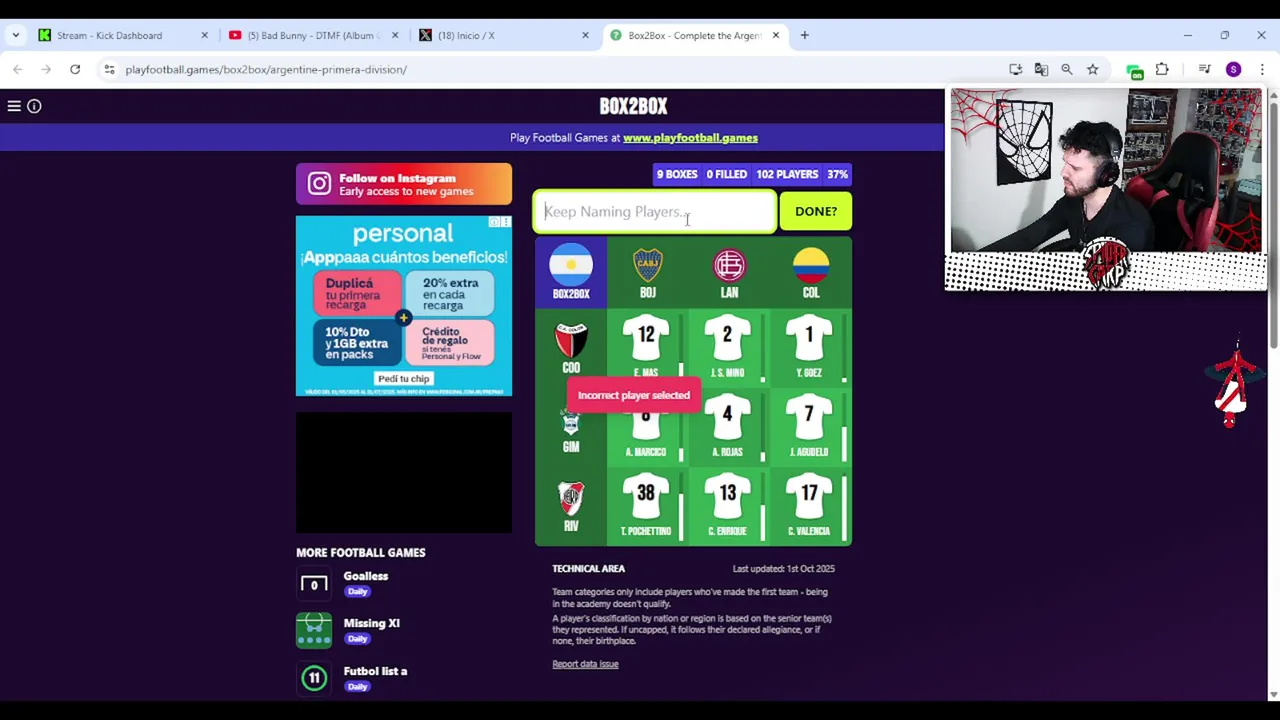Image resolution: width=1280 pixels, height=720 pixels.
Task: Click the browser back arrow
Action: point(18,69)
